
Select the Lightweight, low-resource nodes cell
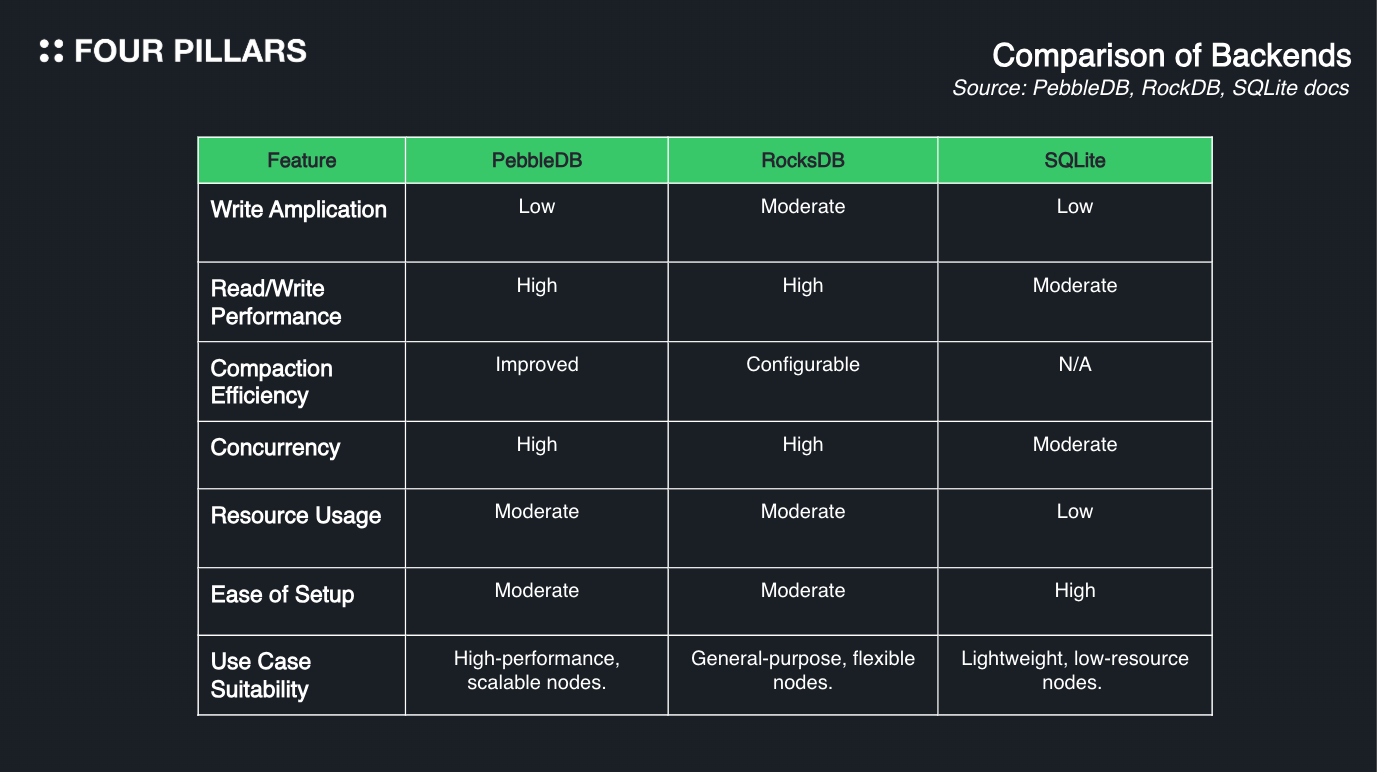click(x=1075, y=671)
